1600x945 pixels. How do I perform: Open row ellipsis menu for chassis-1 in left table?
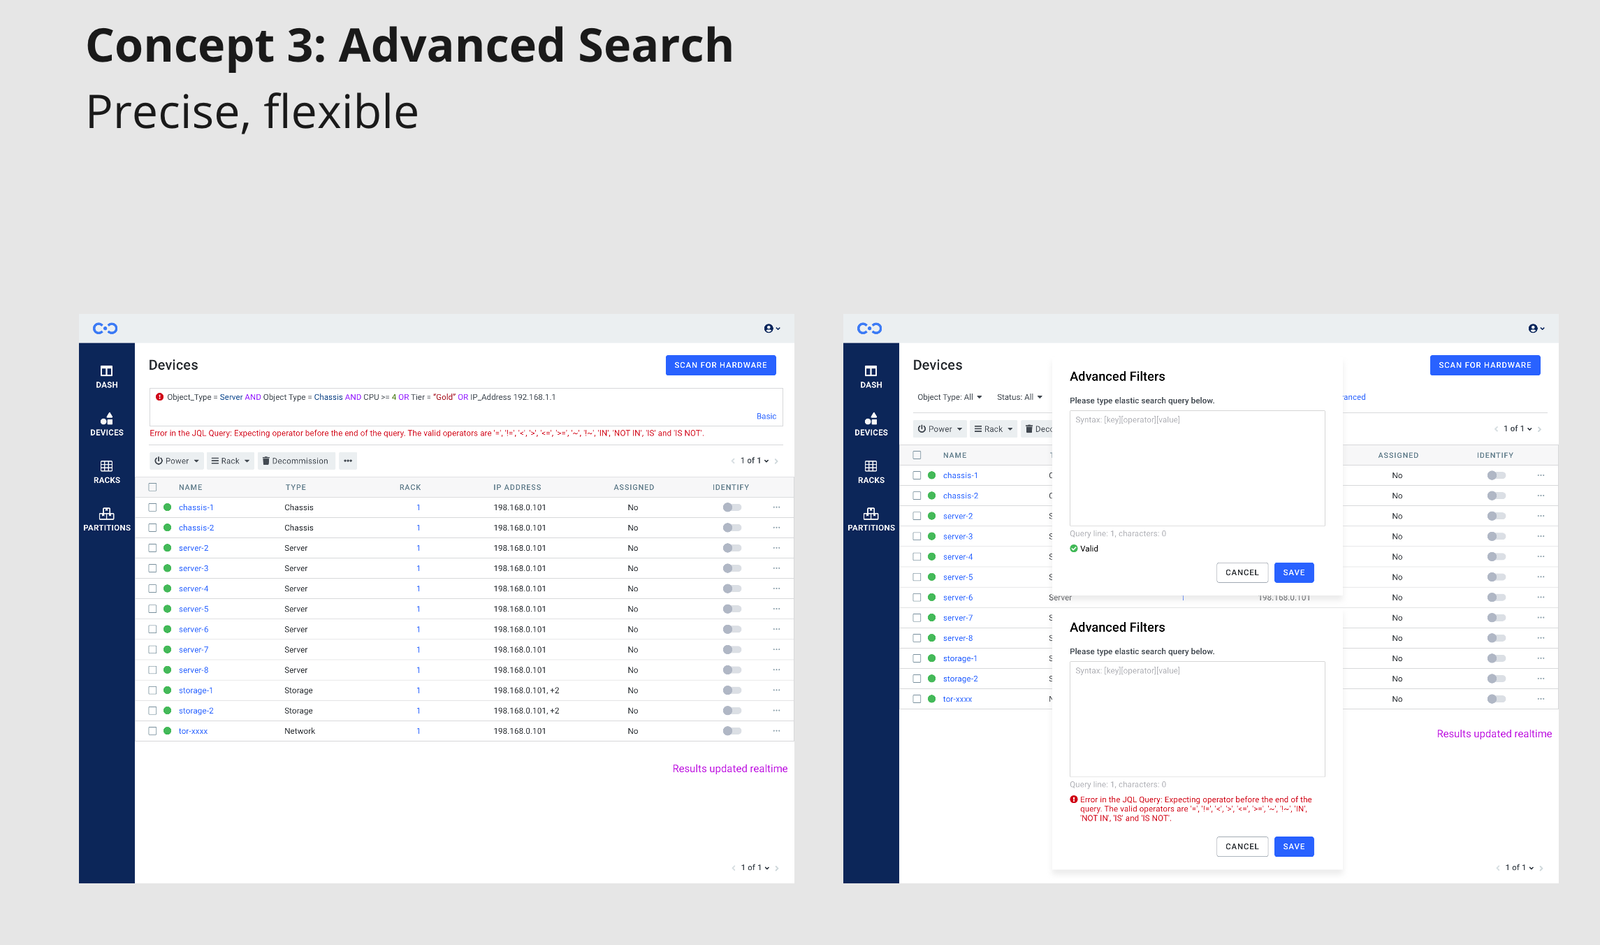pyautogui.click(x=776, y=508)
